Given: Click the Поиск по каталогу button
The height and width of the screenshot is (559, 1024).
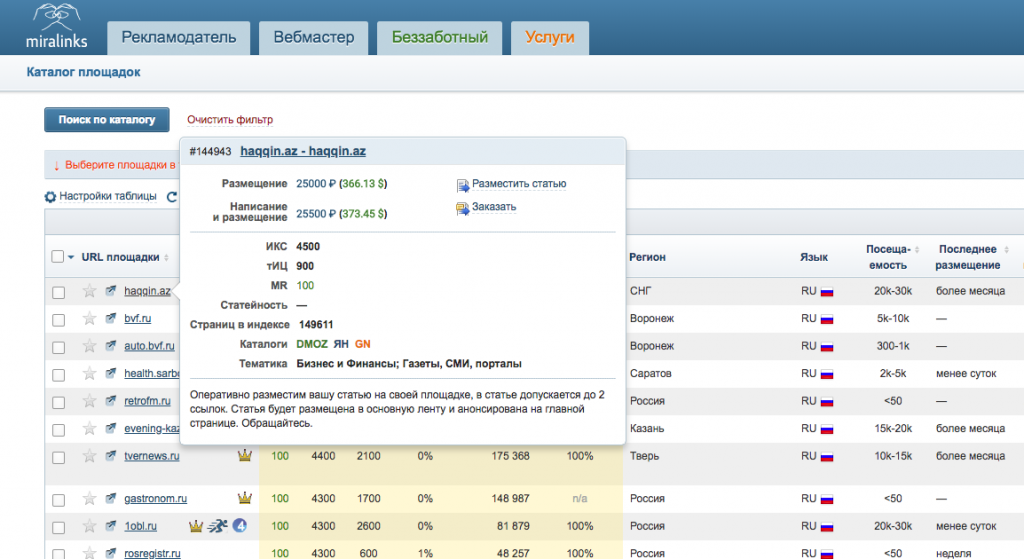Looking at the screenshot, I should (107, 120).
